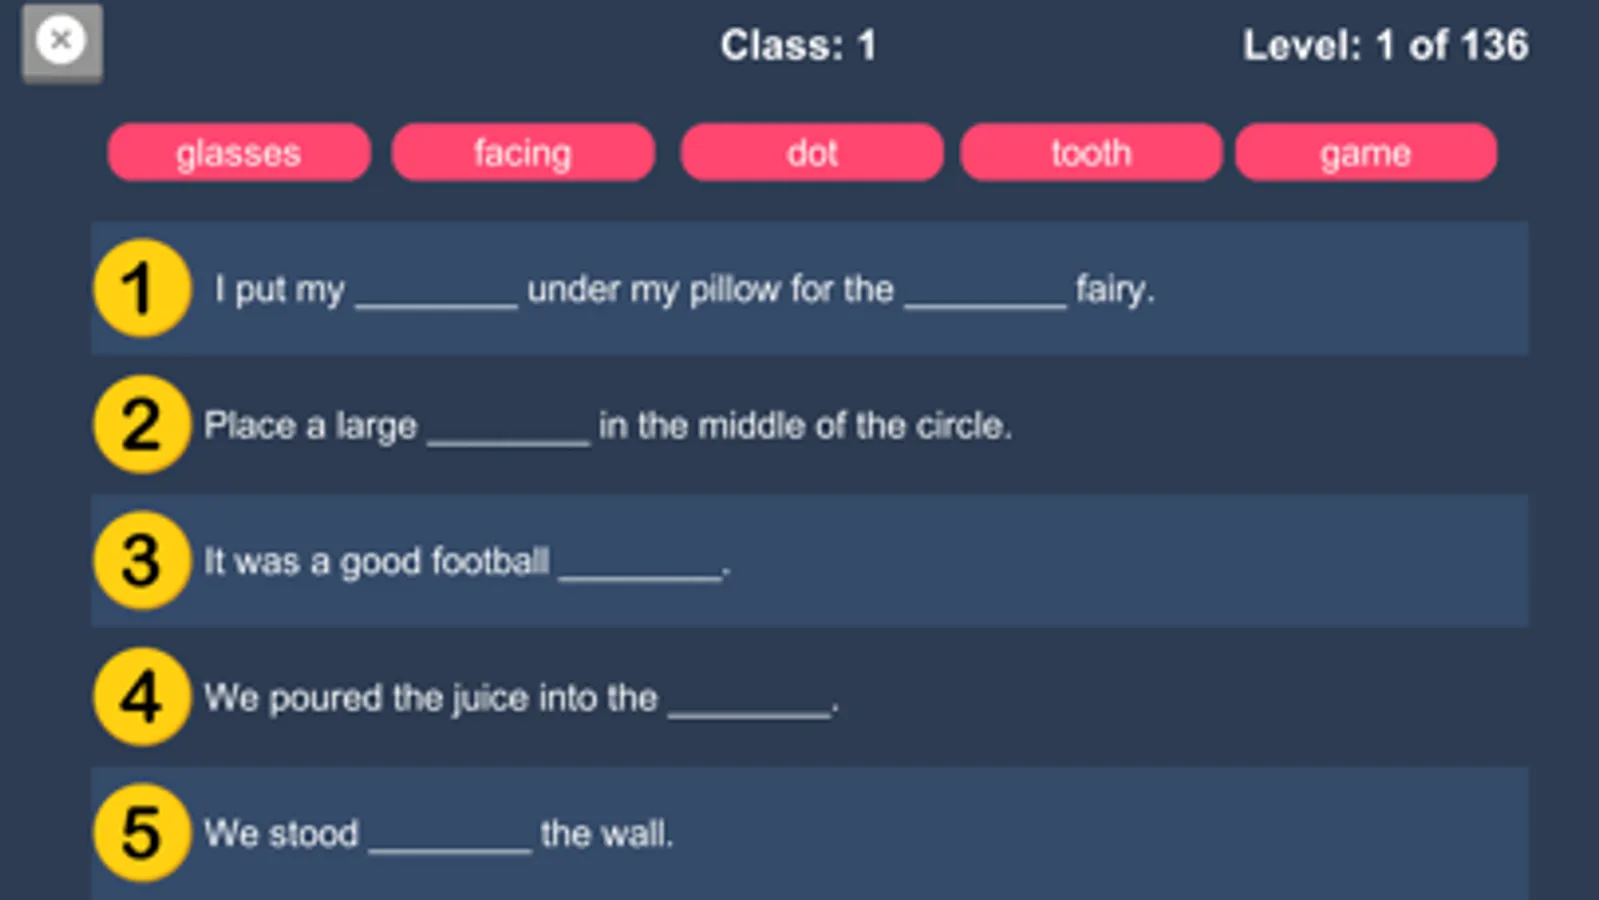Click the 'Level: 1 of 136' label

click(x=1385, y=45)
